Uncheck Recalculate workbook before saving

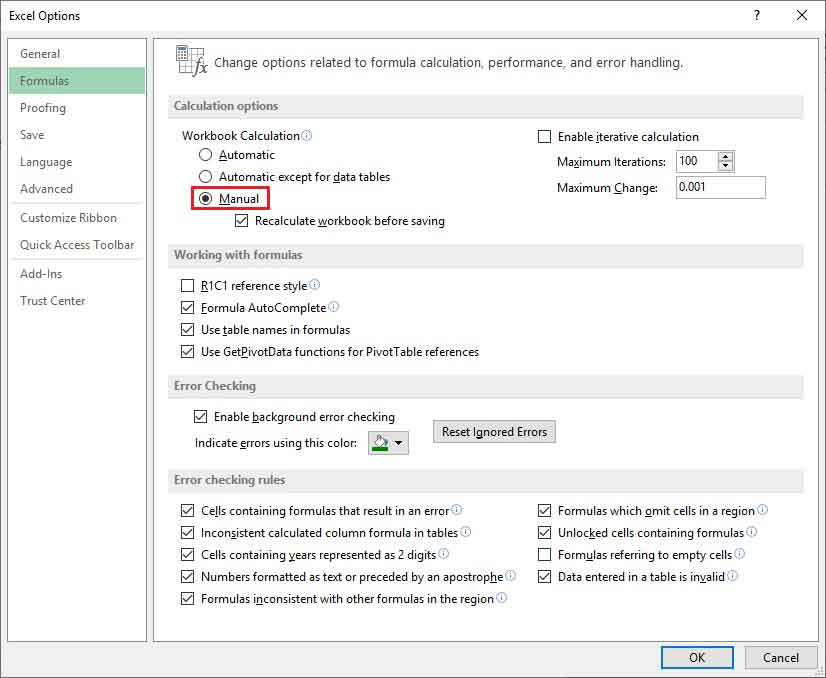point(241,220)
